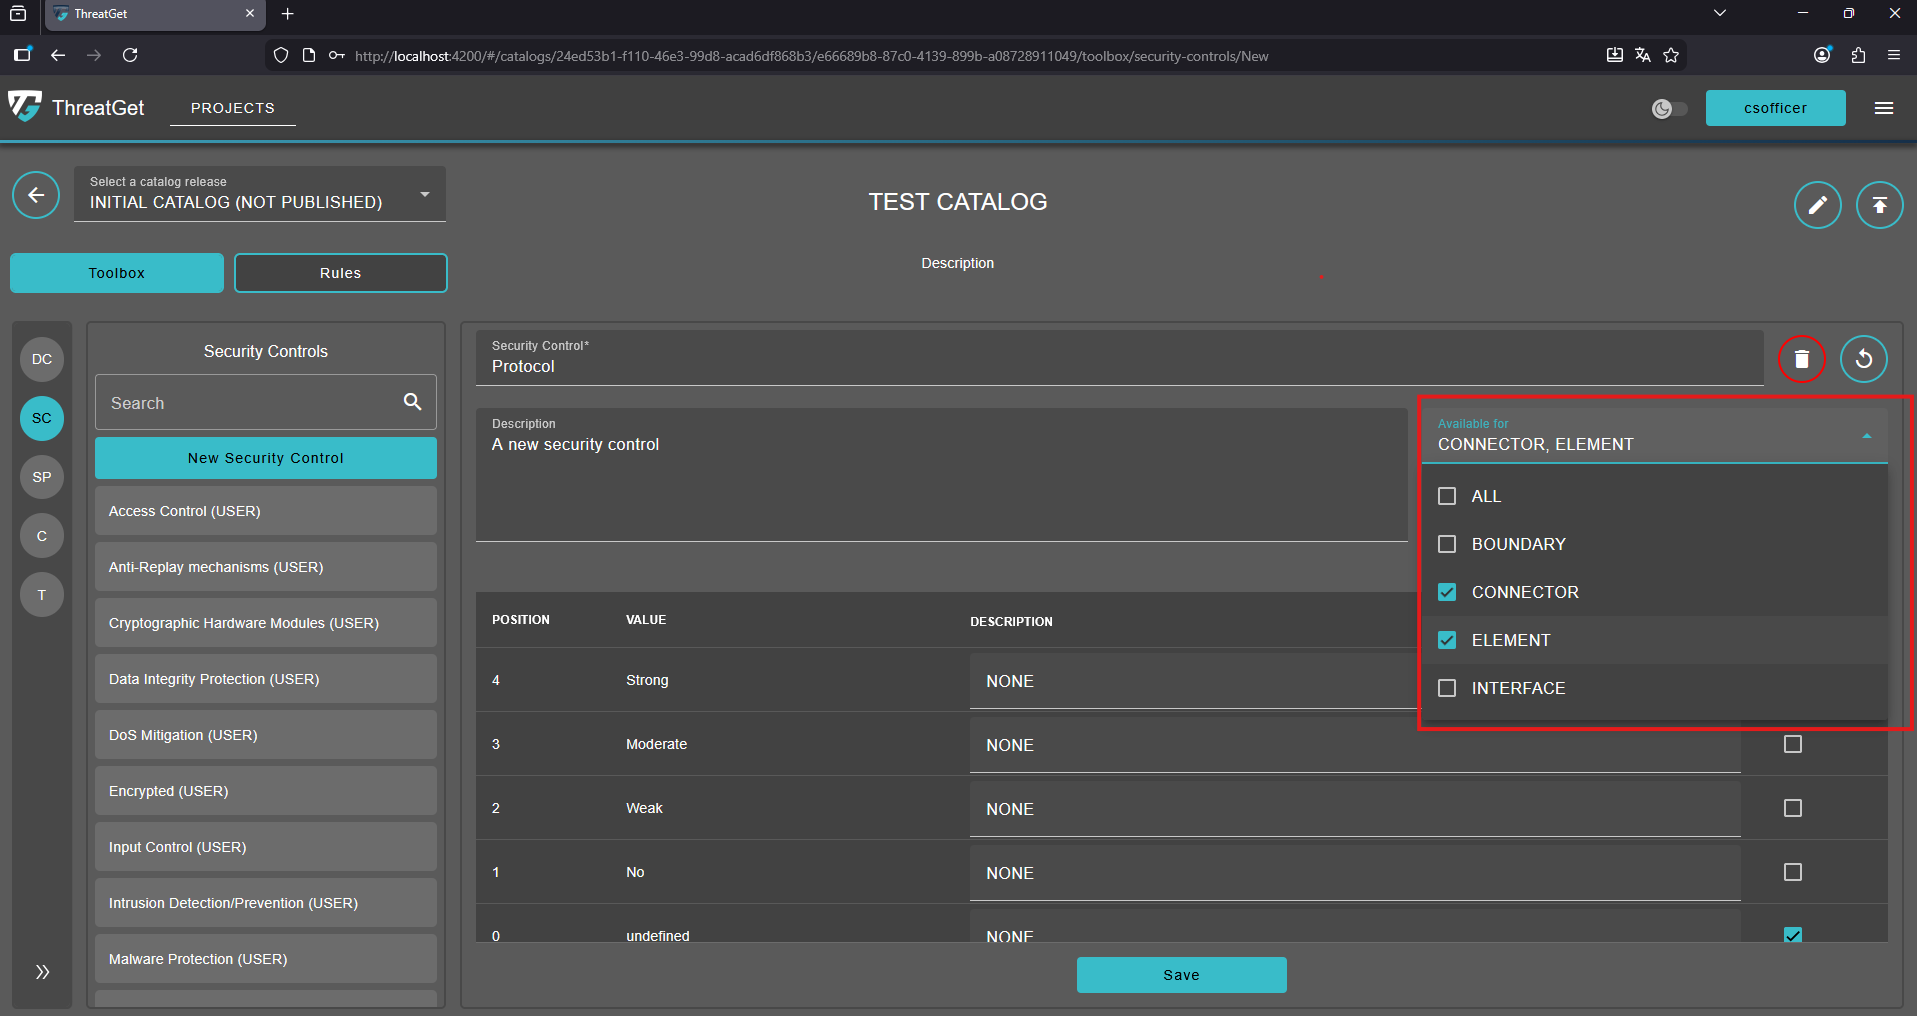Check the INTERFACE option checkbox
This screenshot has height=1016, width=1917.
[x=1447, y=688]
